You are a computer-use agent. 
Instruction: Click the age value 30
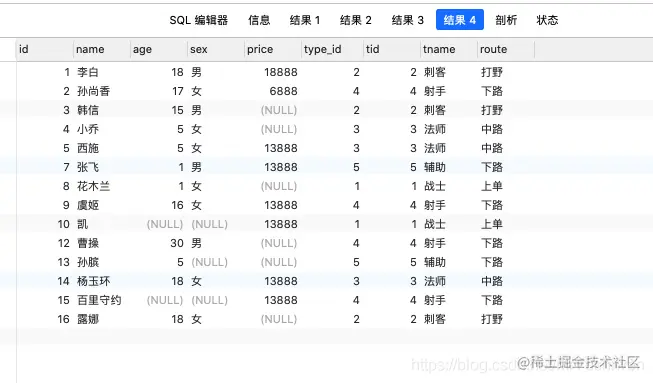177,243
